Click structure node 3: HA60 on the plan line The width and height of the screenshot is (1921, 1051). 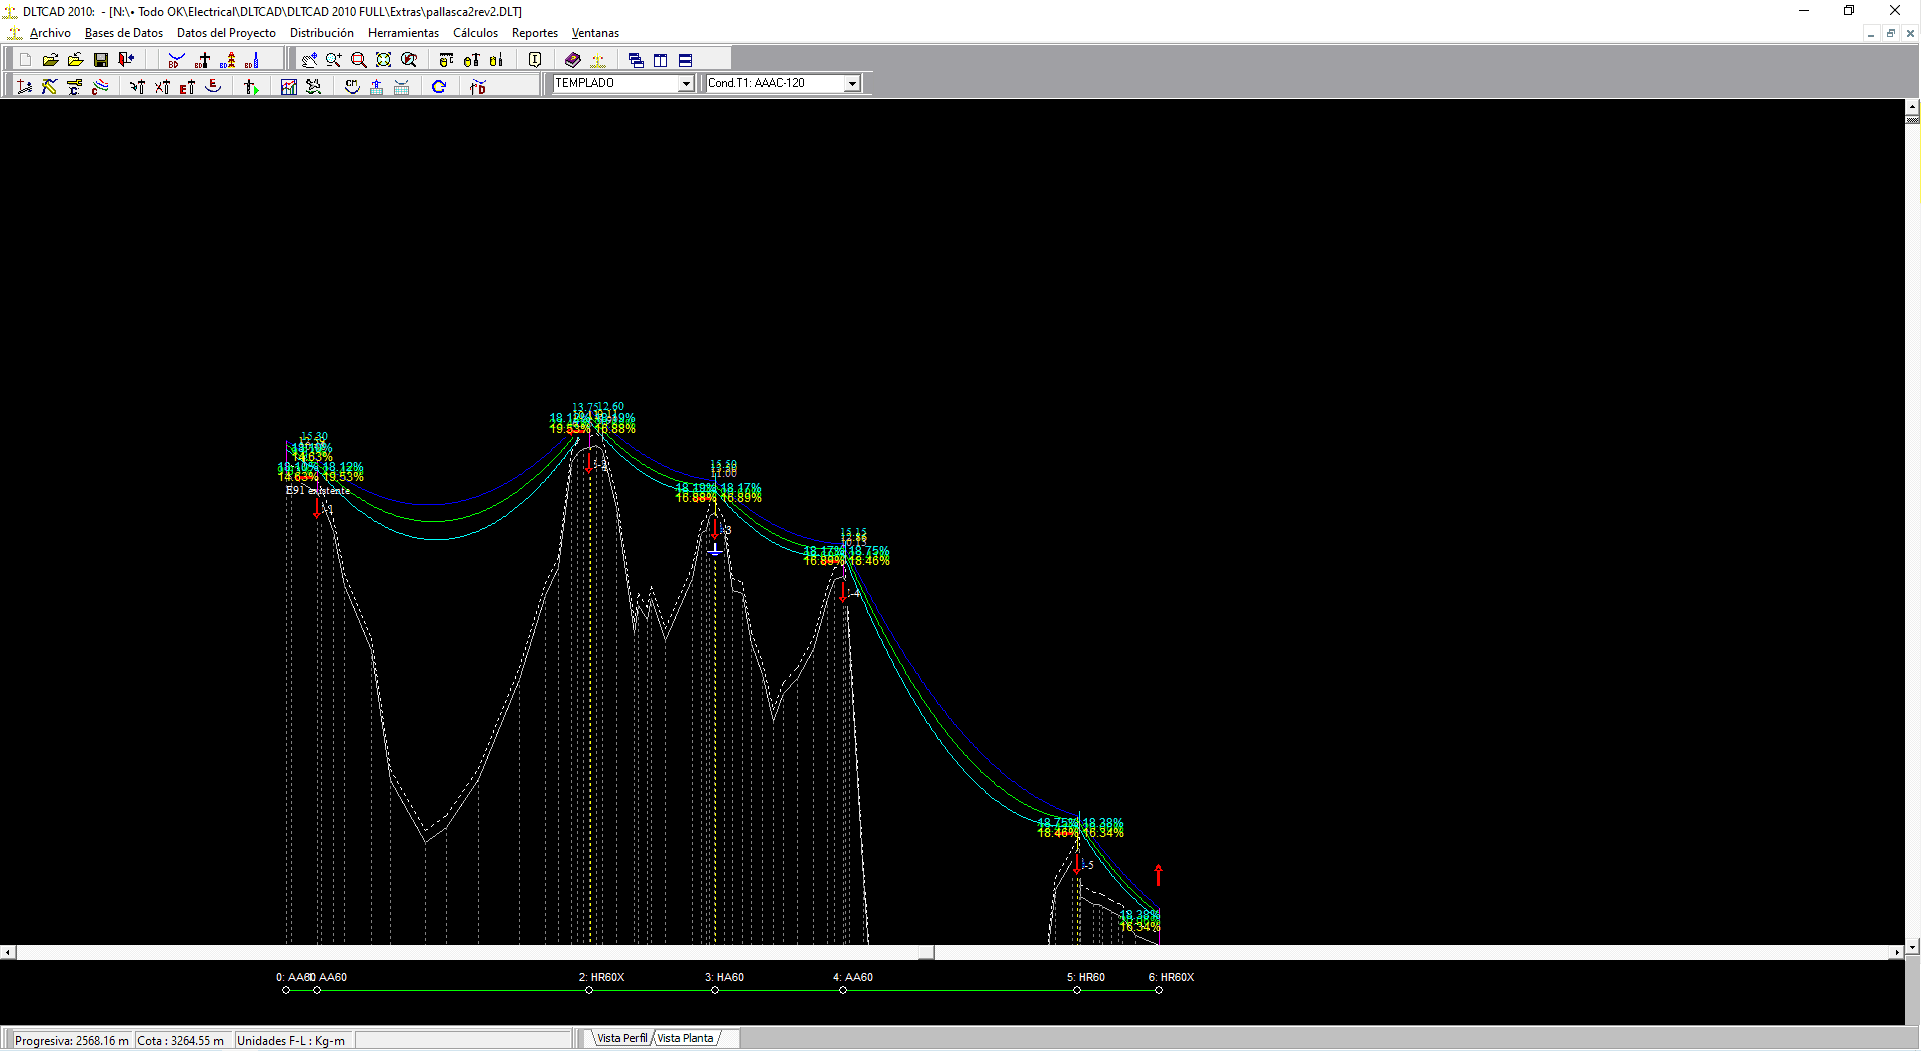715,990
